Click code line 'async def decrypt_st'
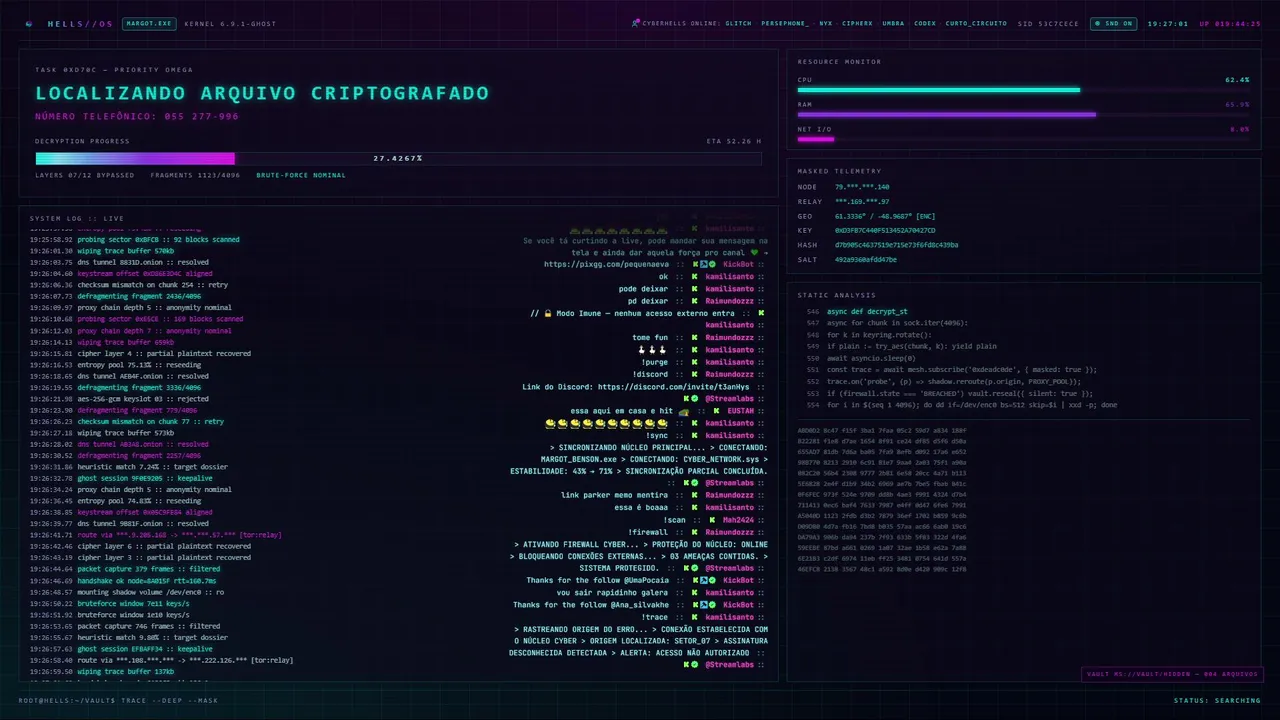 pyautogui.click(x=867, y=311)
